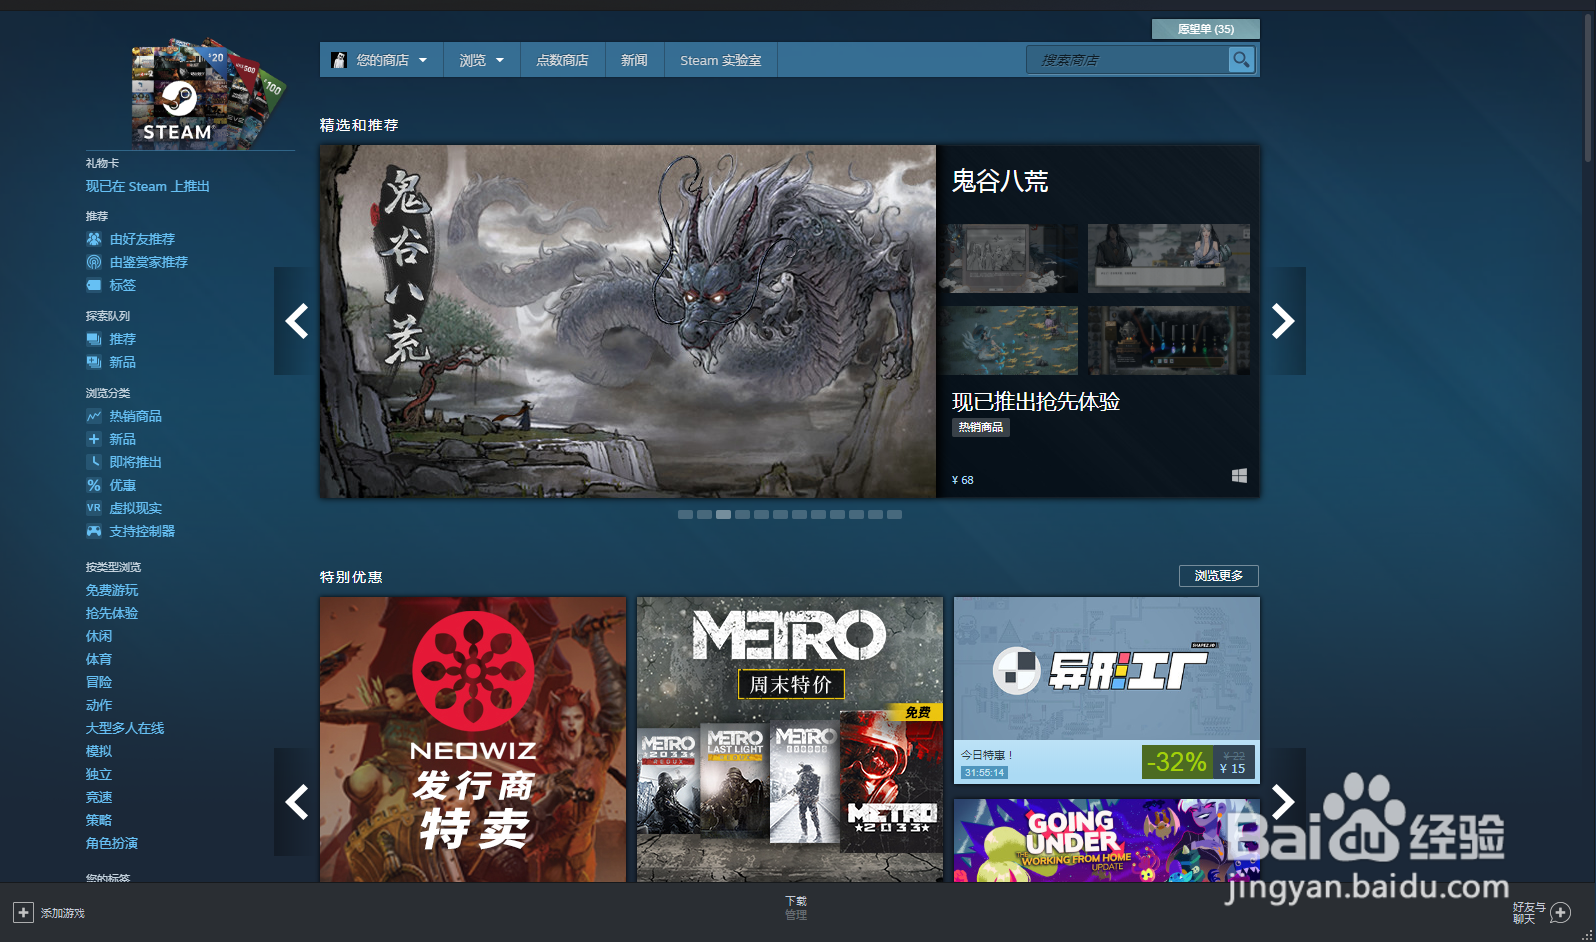Click the controller support gamepad icon
The height and width of the screenshot is (942, 1596).
click(94, 531)
